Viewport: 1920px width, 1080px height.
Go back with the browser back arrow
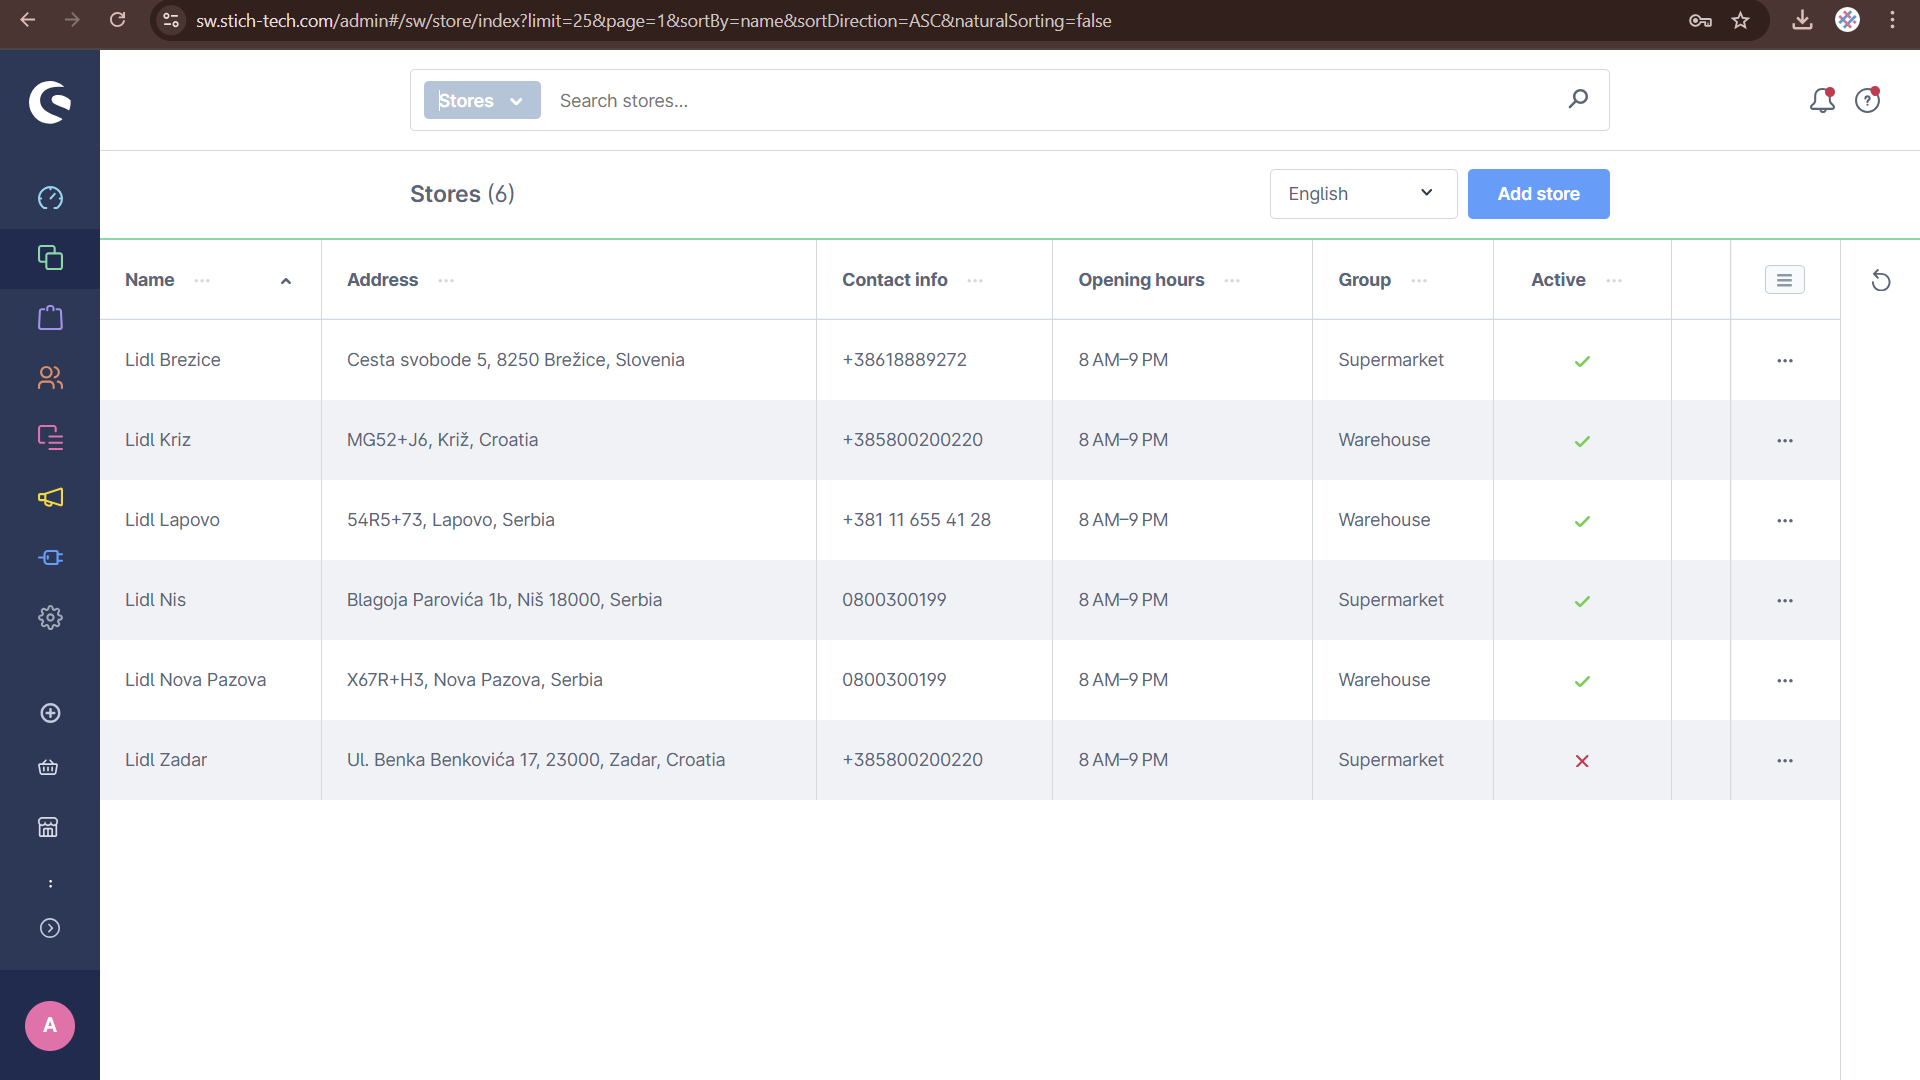[x=28, y=20]
